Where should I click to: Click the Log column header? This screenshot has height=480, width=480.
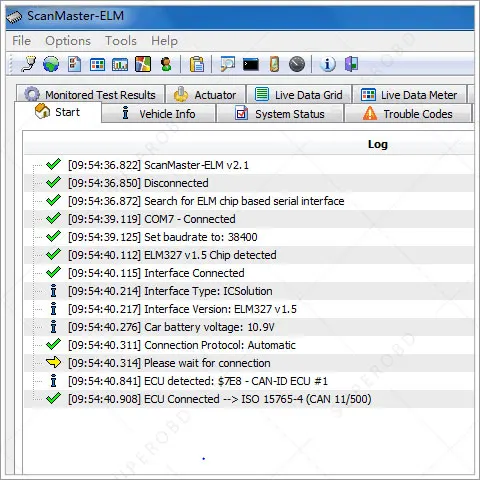(378, 144)
